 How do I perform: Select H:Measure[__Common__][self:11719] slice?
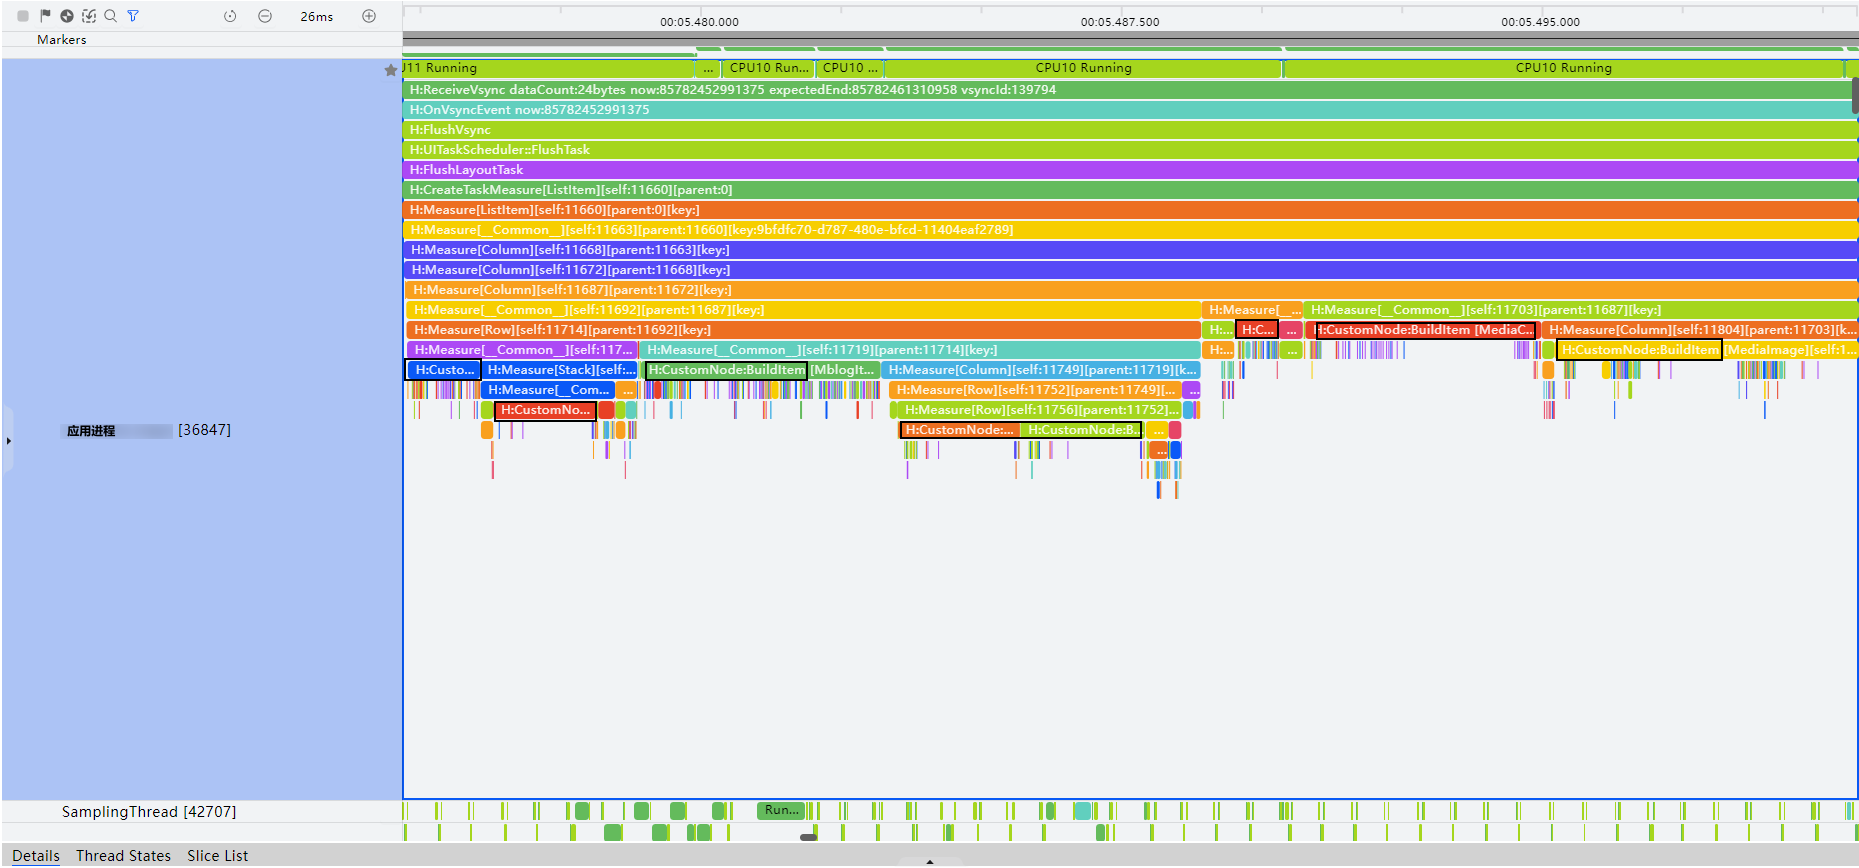click(919, 350)
